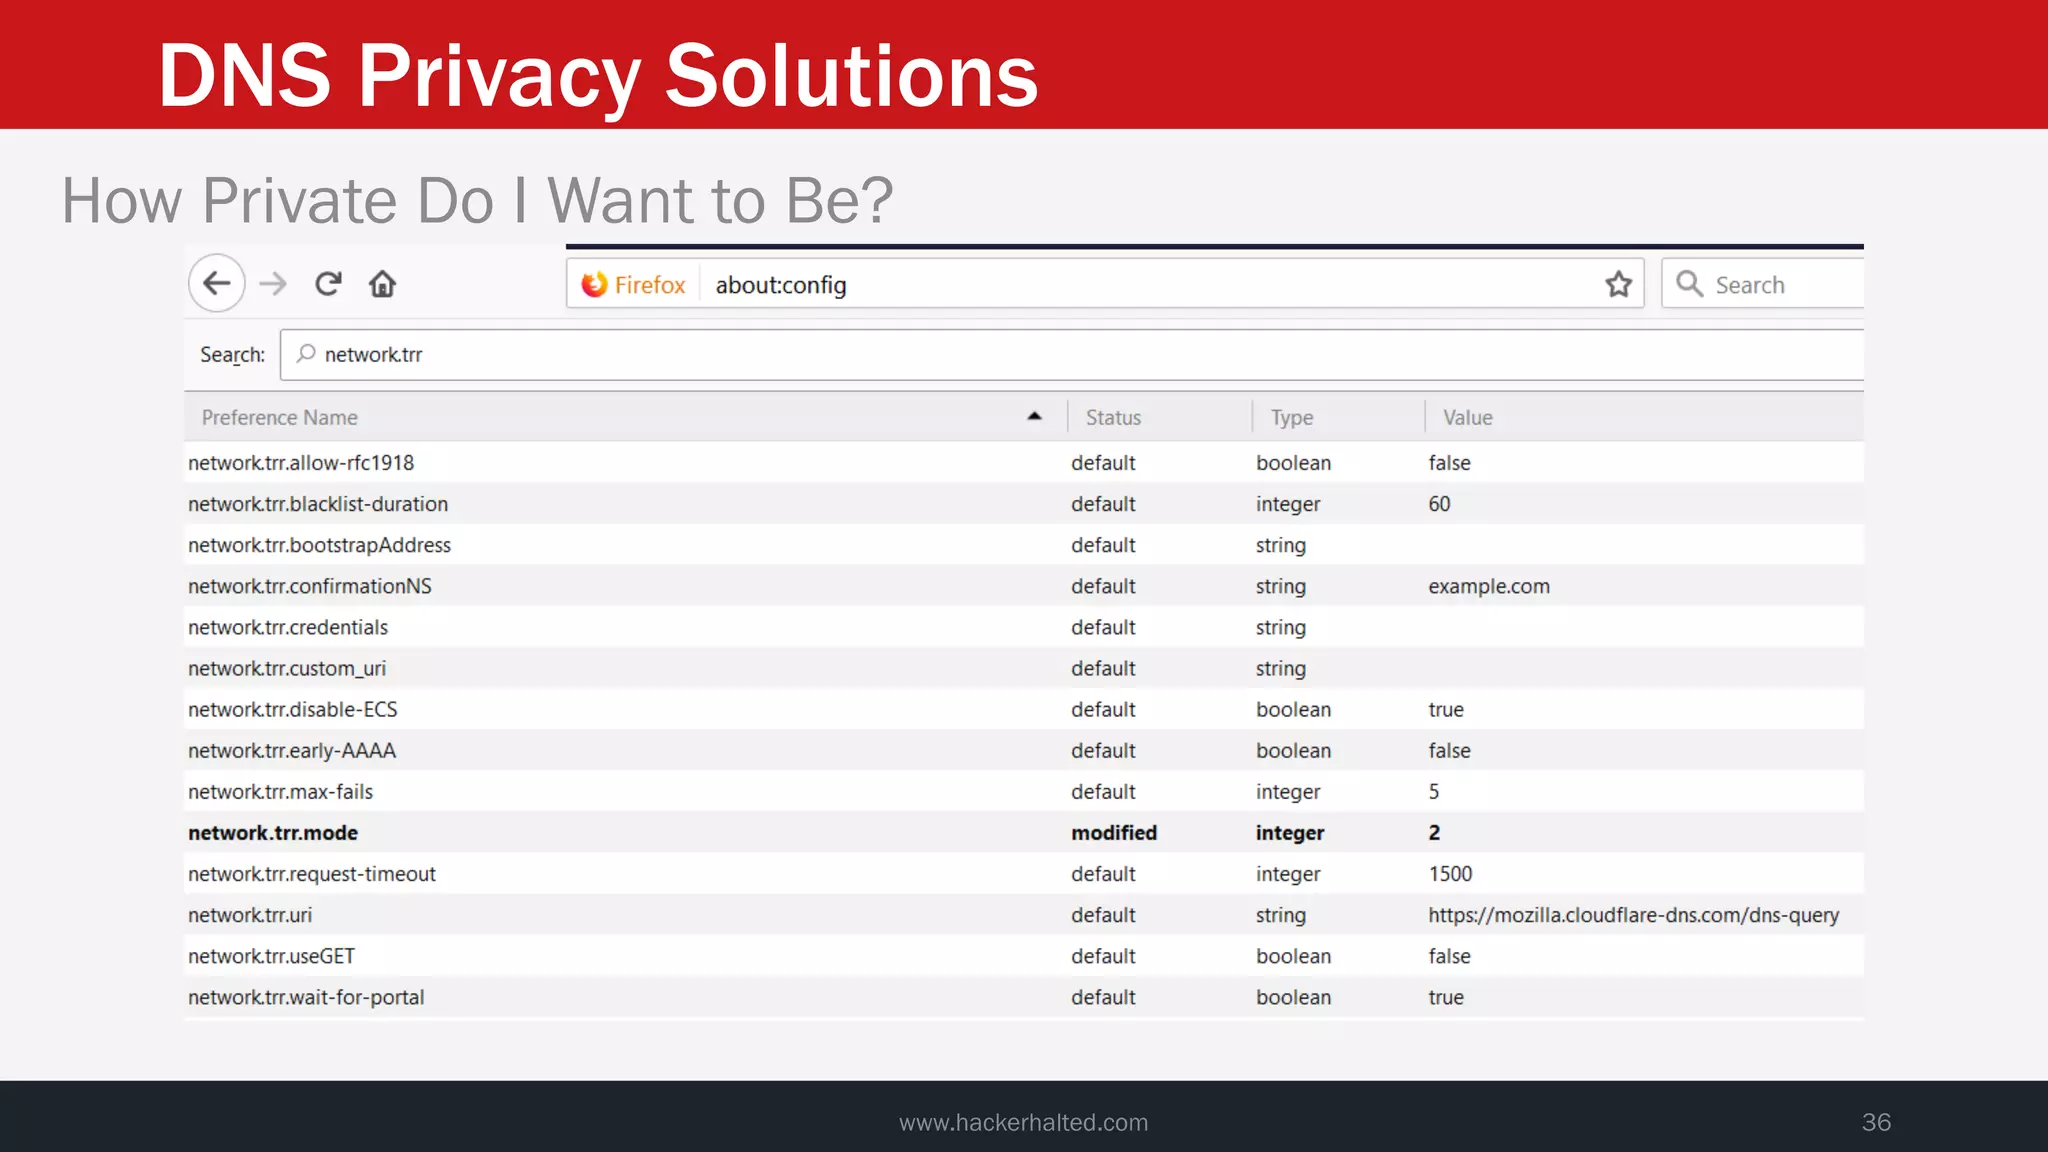Select the bold network.trr.mode preference
Viewport: 2048px width, 1152px height.
[1024, 832]
